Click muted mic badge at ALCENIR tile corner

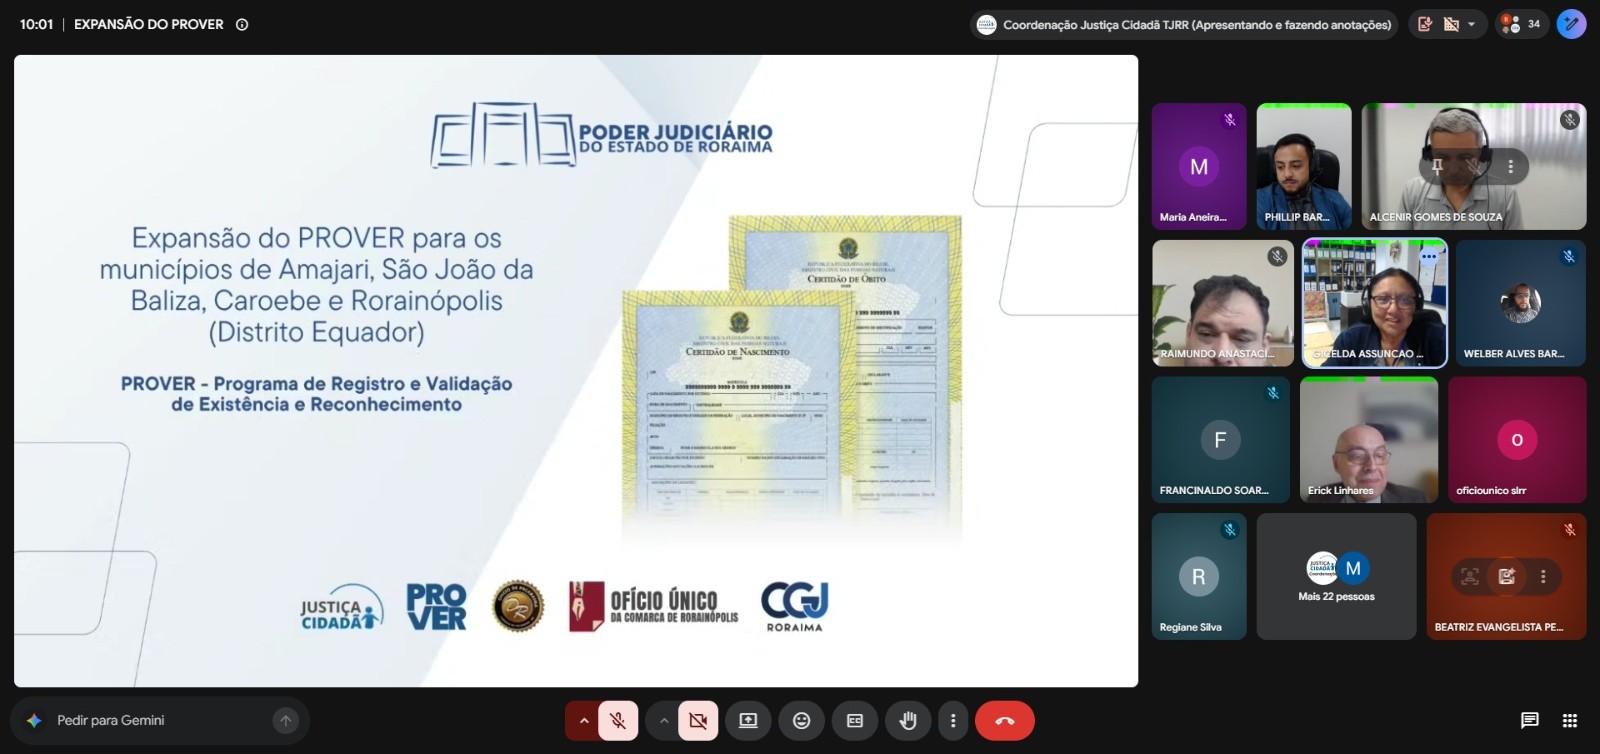coord(1570,120)
